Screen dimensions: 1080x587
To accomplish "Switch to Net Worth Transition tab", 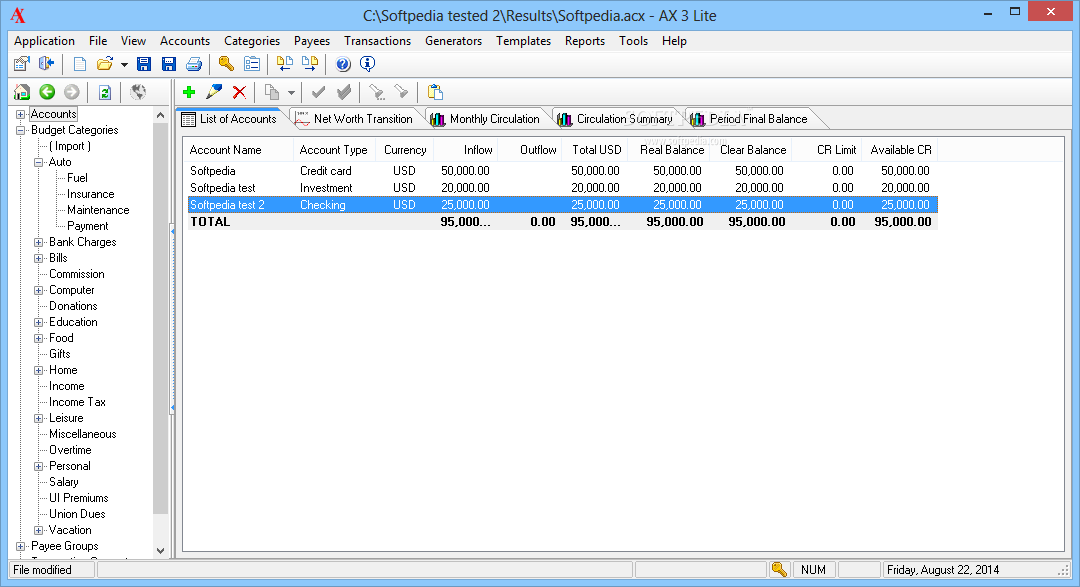I will [355, 119].
